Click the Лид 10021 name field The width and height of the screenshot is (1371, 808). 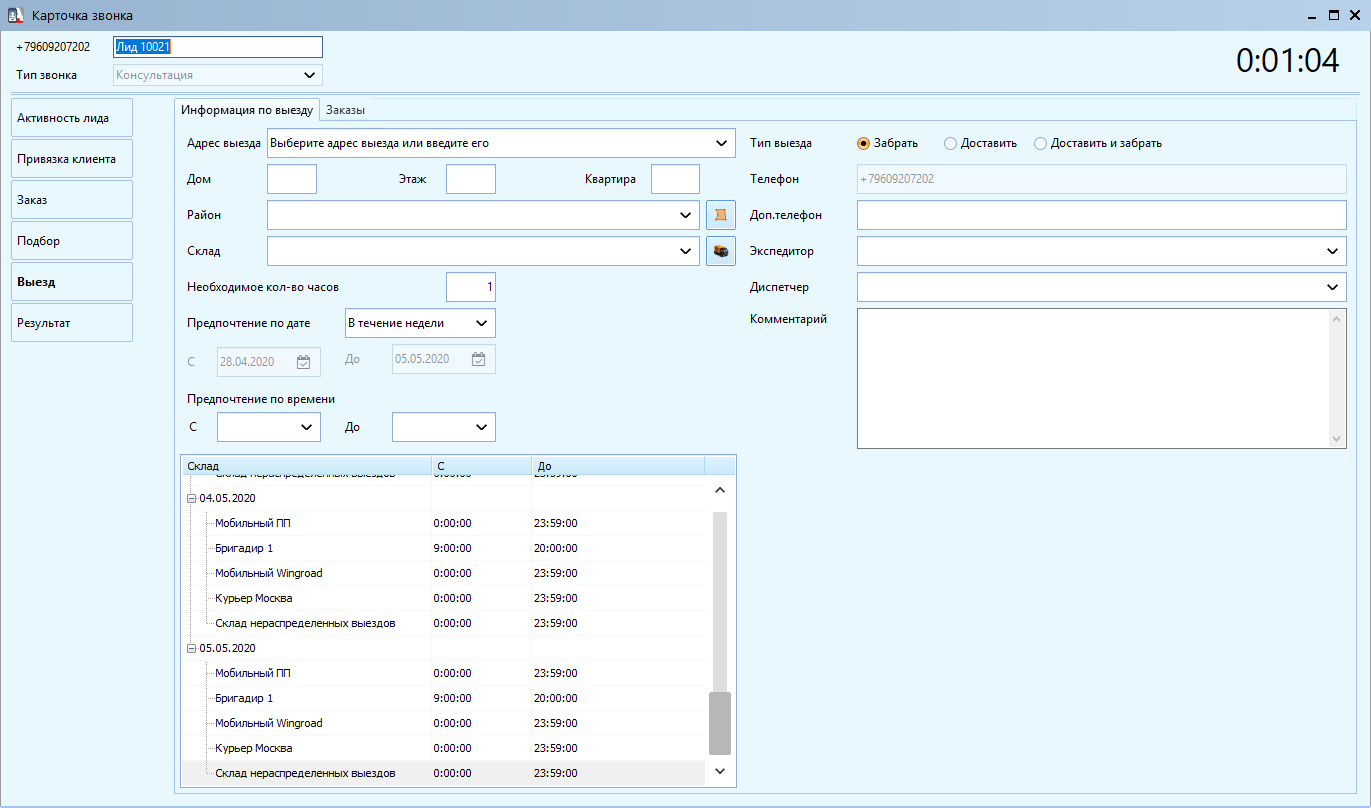click(x=218, y=47)
